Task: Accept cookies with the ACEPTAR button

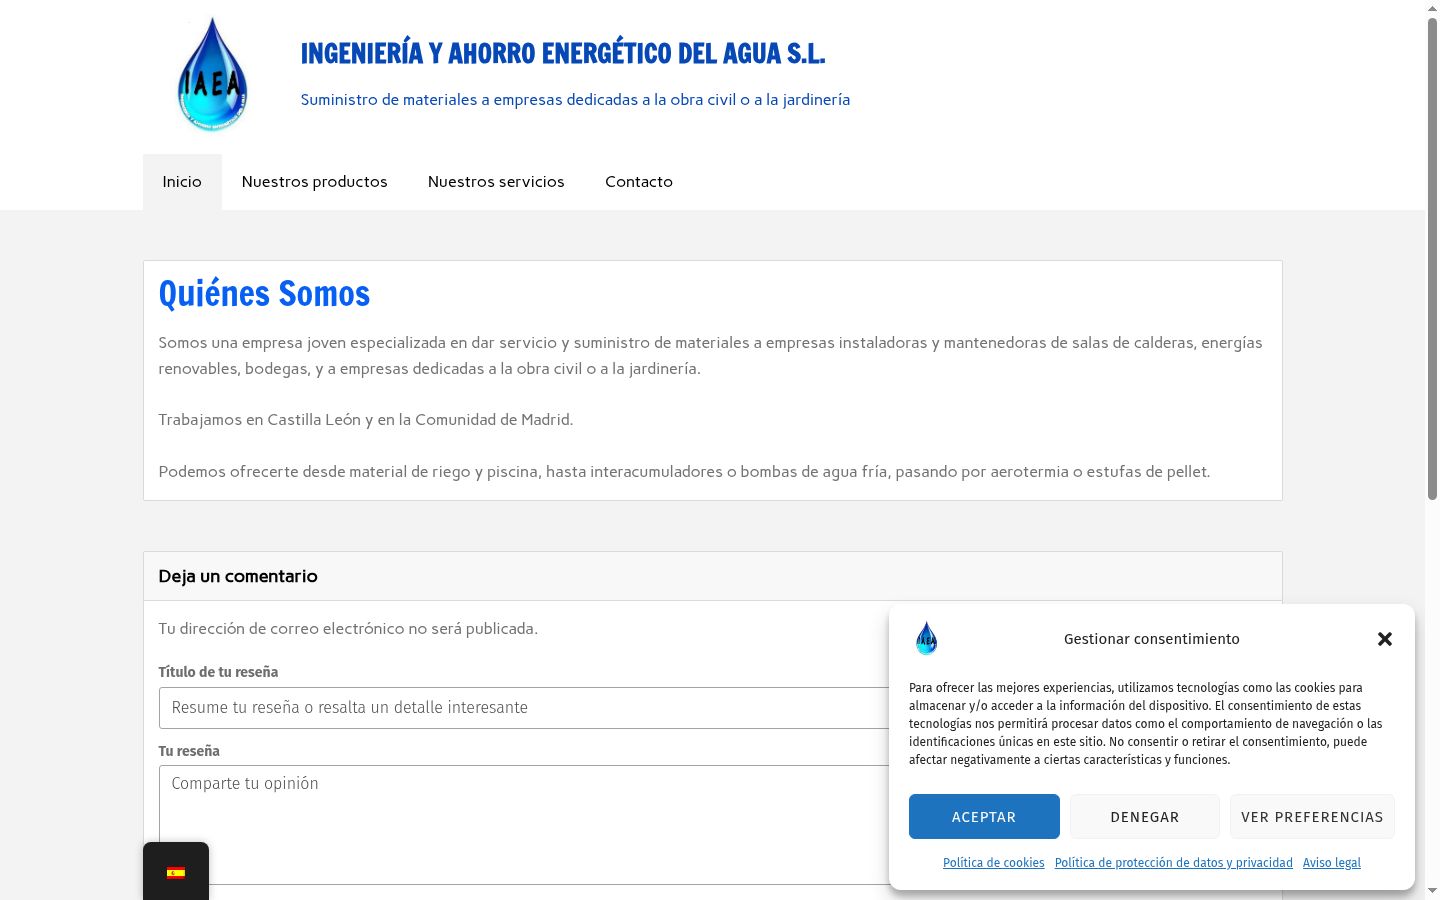Action: (x=984, y=817)
